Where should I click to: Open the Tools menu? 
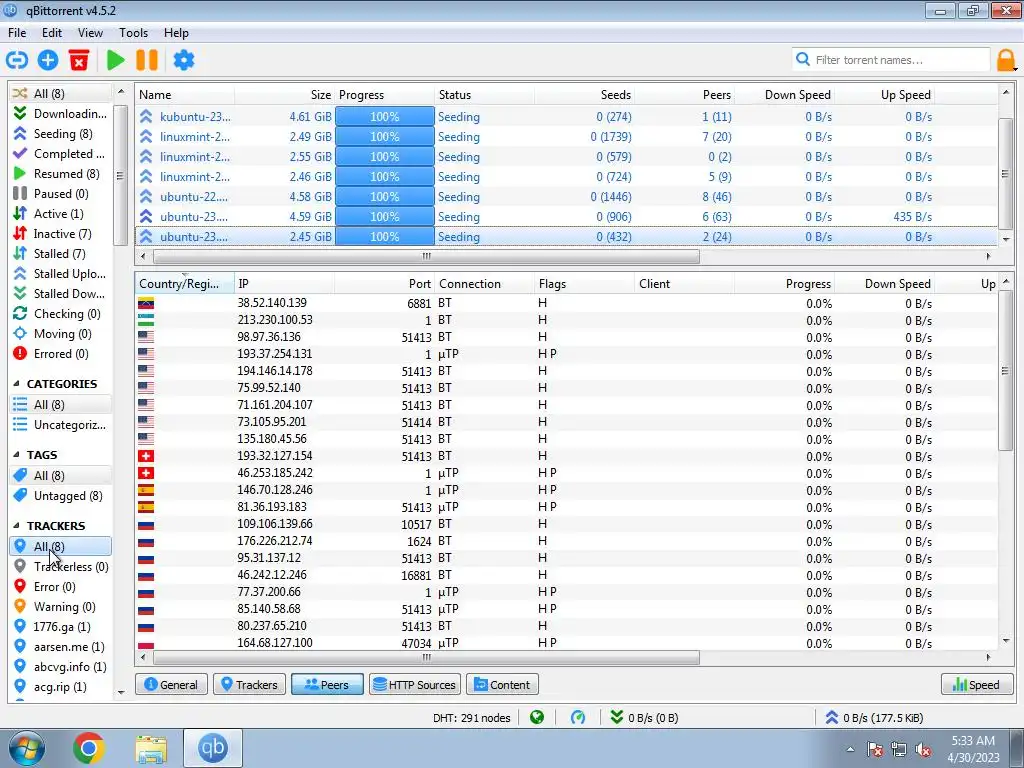pyautogui.click(x=133, y=33)
